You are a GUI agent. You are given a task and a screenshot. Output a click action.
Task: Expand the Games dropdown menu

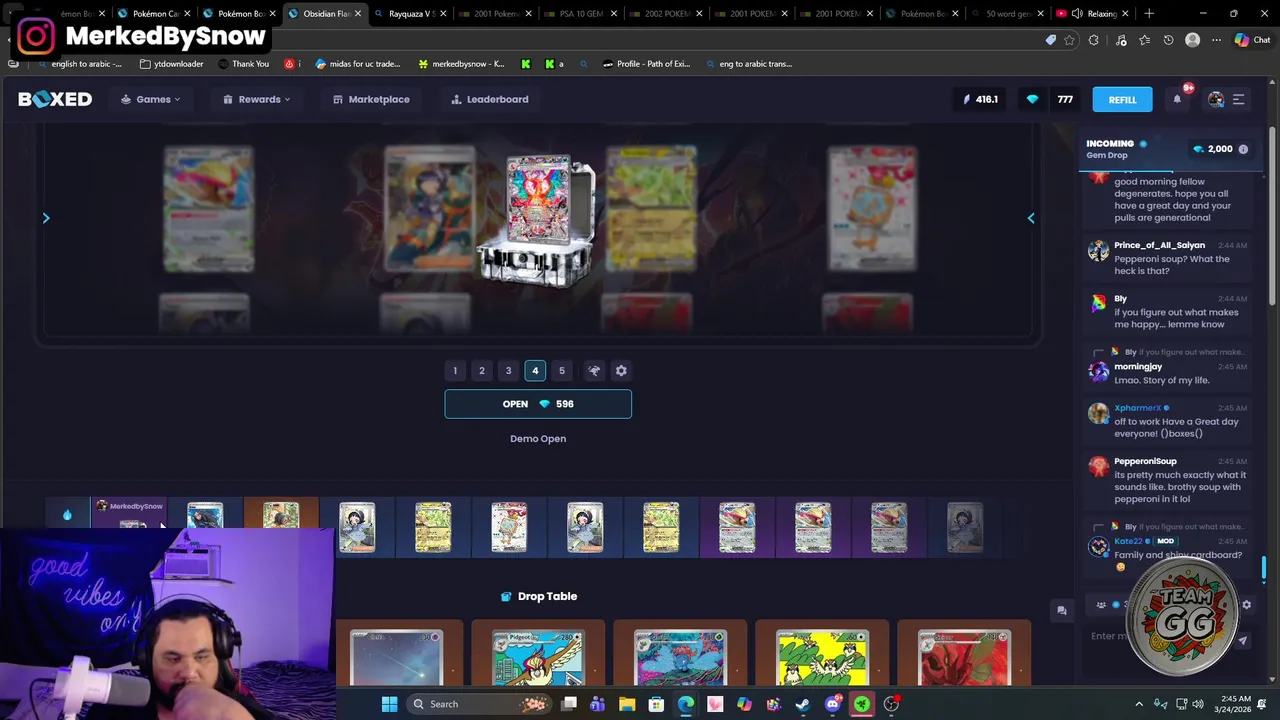[151, 99]
